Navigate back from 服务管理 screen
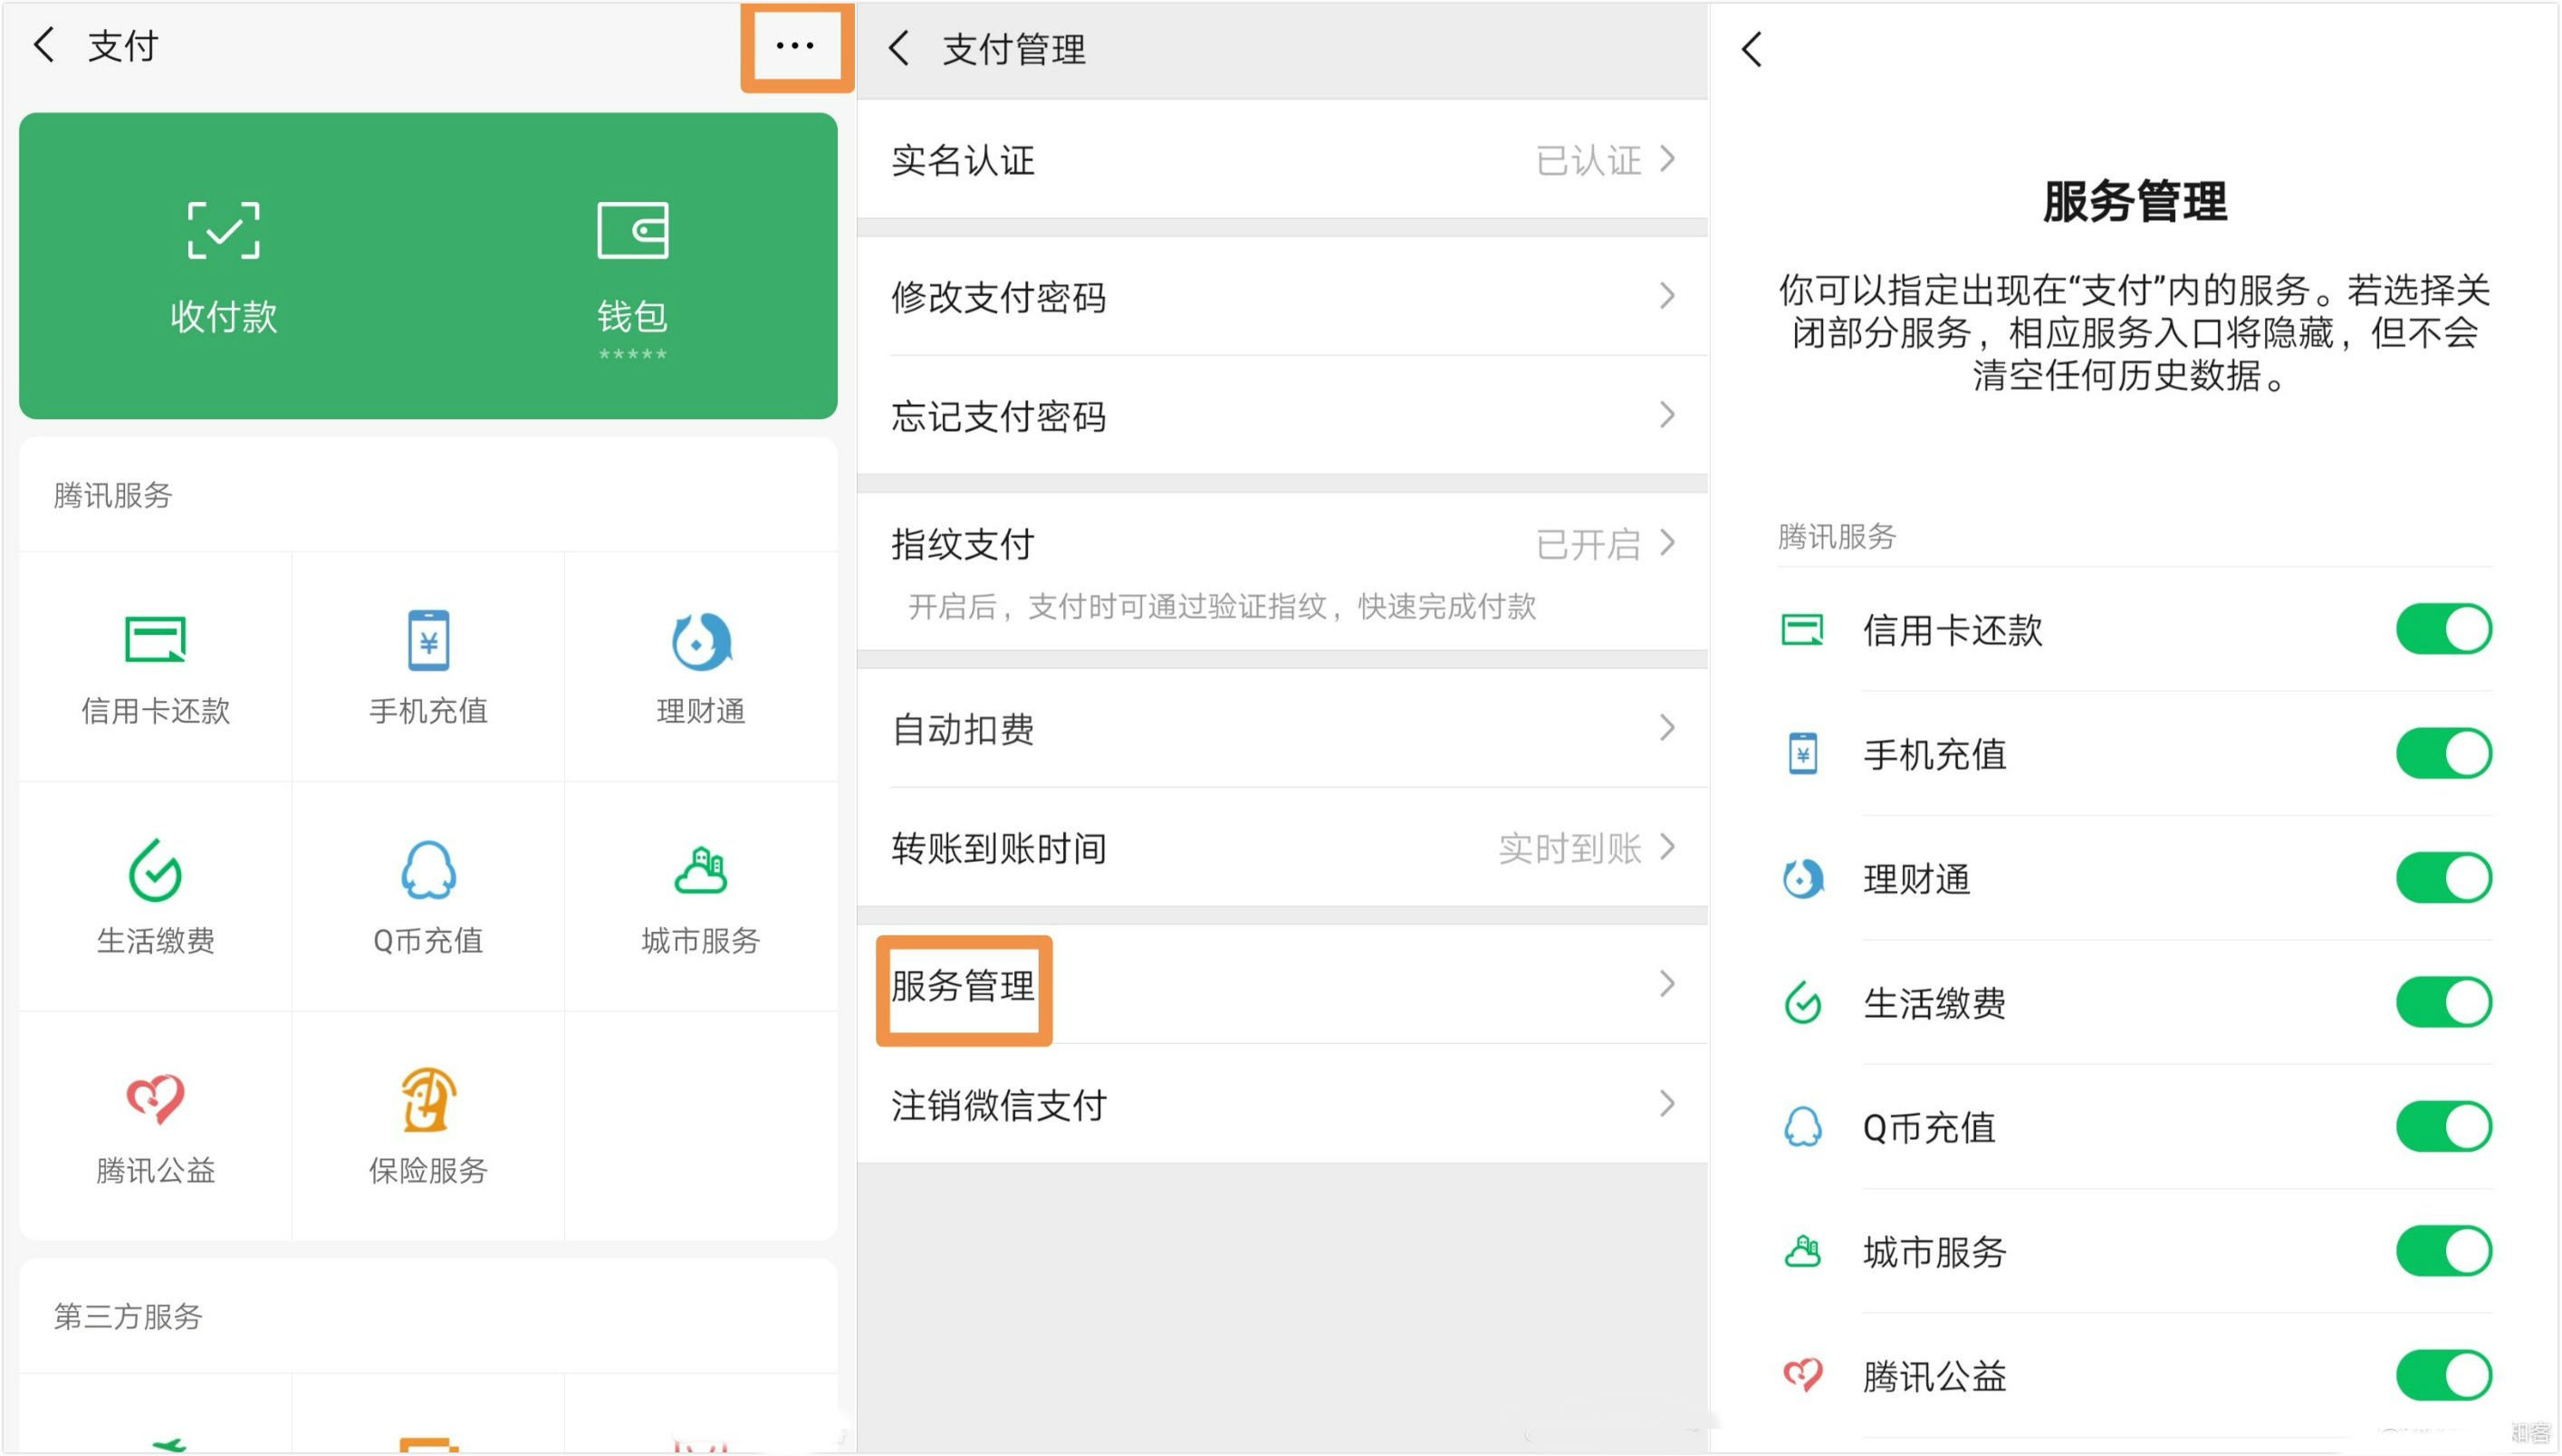 pyautogui.click(x=1754, y=47)
